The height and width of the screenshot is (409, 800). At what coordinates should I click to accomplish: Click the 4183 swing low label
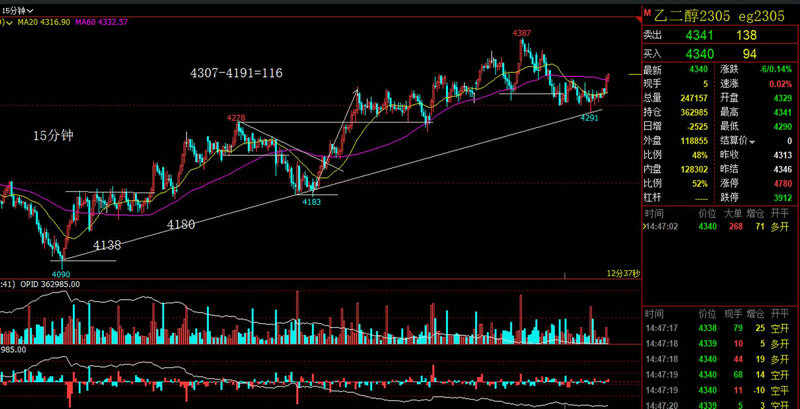(x=311, y=201)
